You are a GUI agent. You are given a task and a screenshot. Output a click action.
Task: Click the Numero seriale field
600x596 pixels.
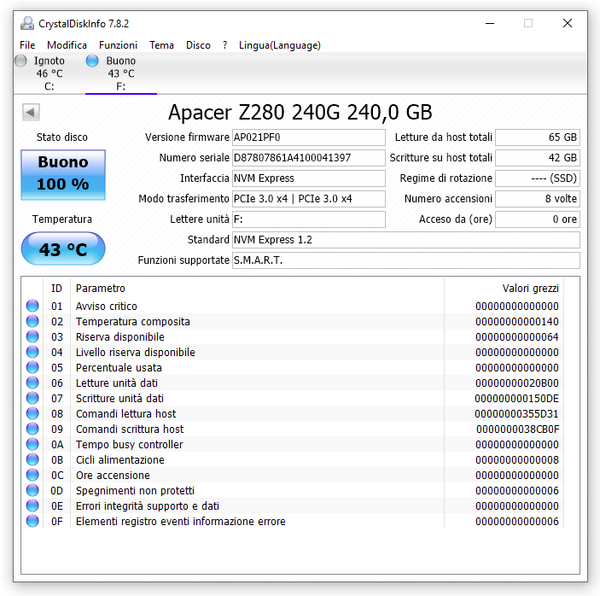click(x=308, y=158)
